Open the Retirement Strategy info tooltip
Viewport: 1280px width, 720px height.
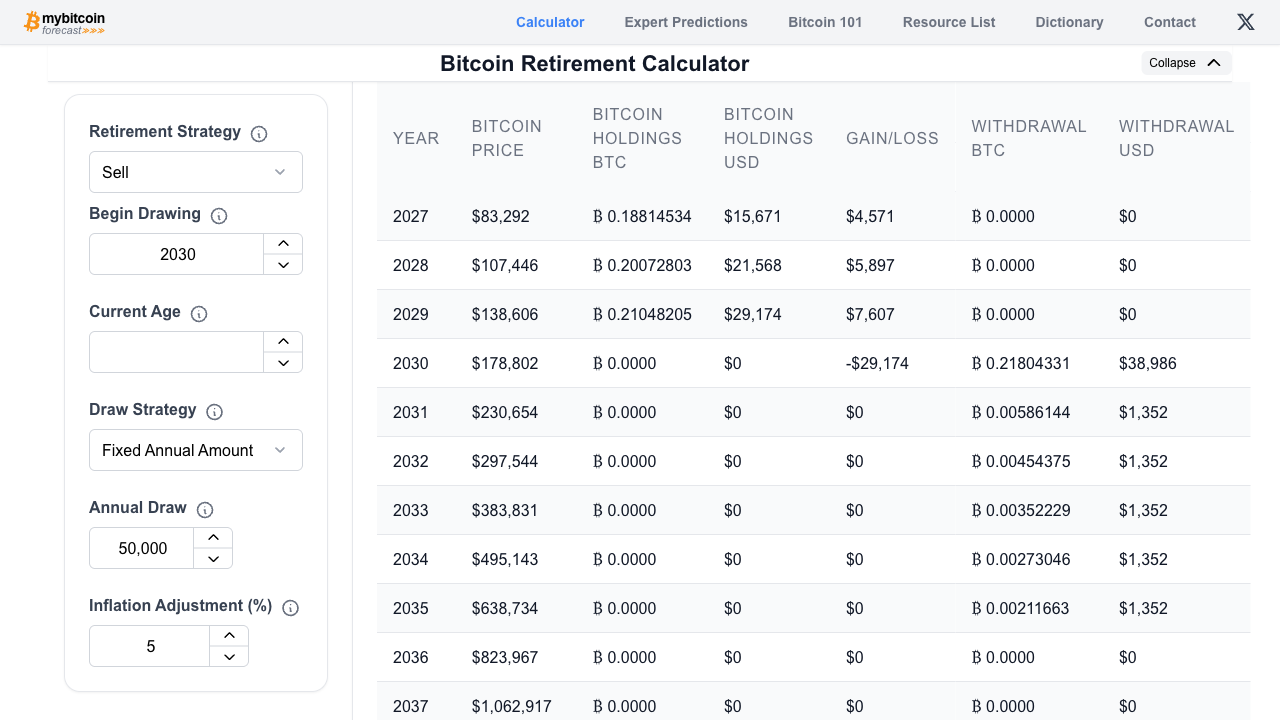pyautogui.click(x=259, y=132)
